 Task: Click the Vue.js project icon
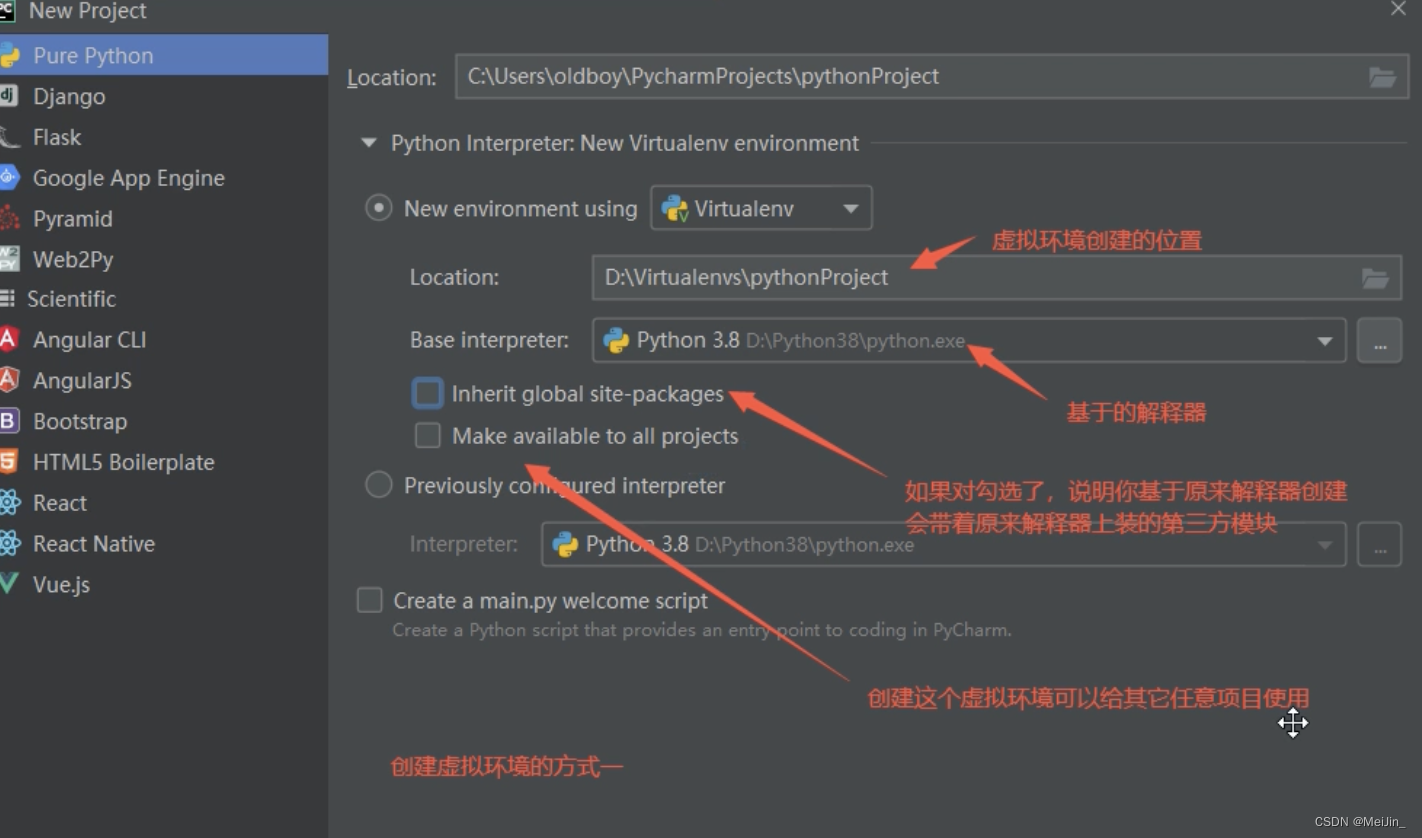[9, 584]
